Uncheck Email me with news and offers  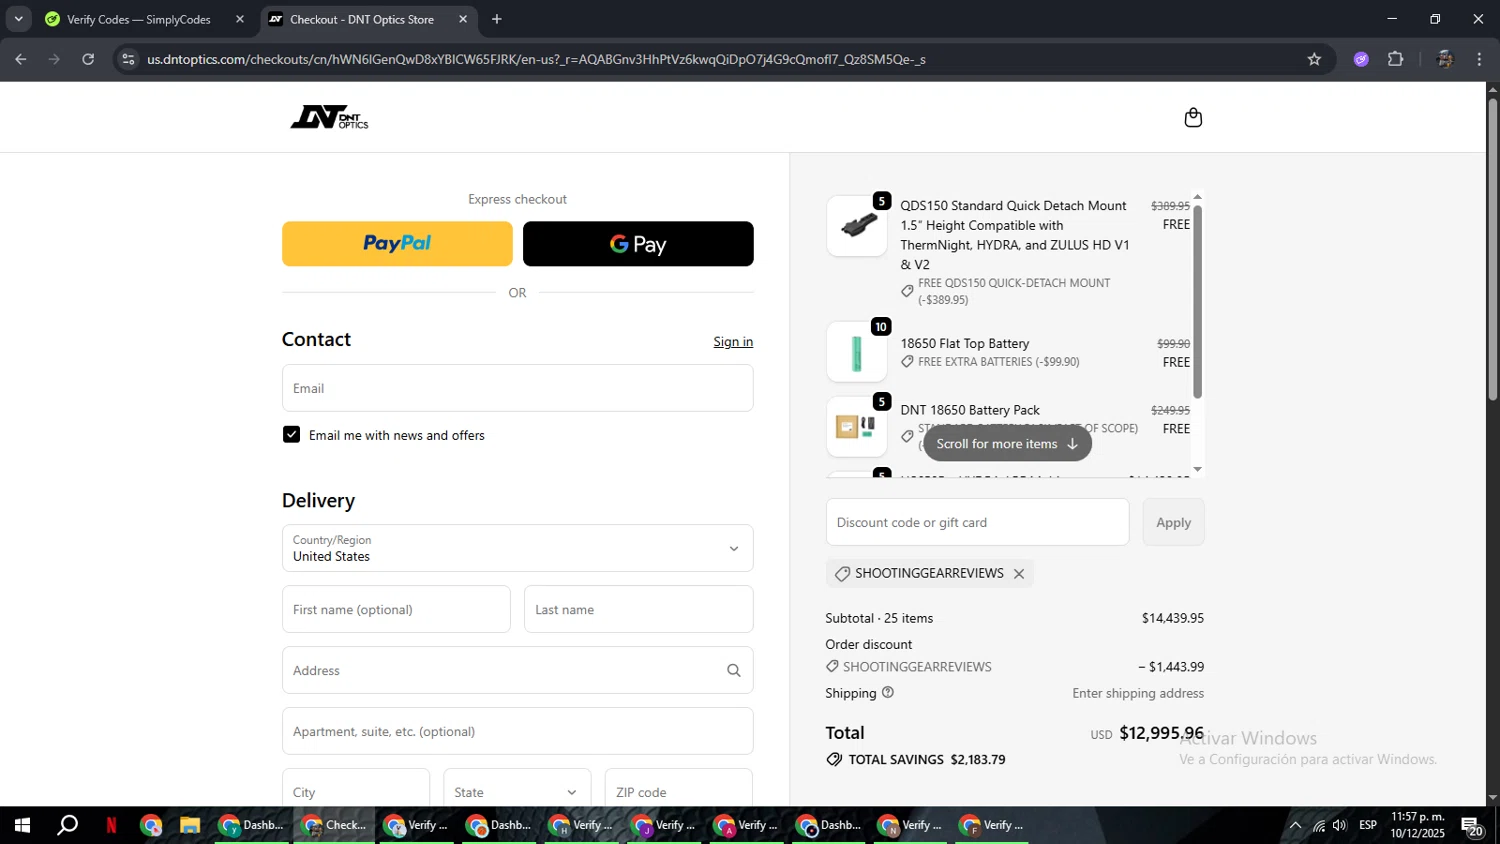click(292, 435)
